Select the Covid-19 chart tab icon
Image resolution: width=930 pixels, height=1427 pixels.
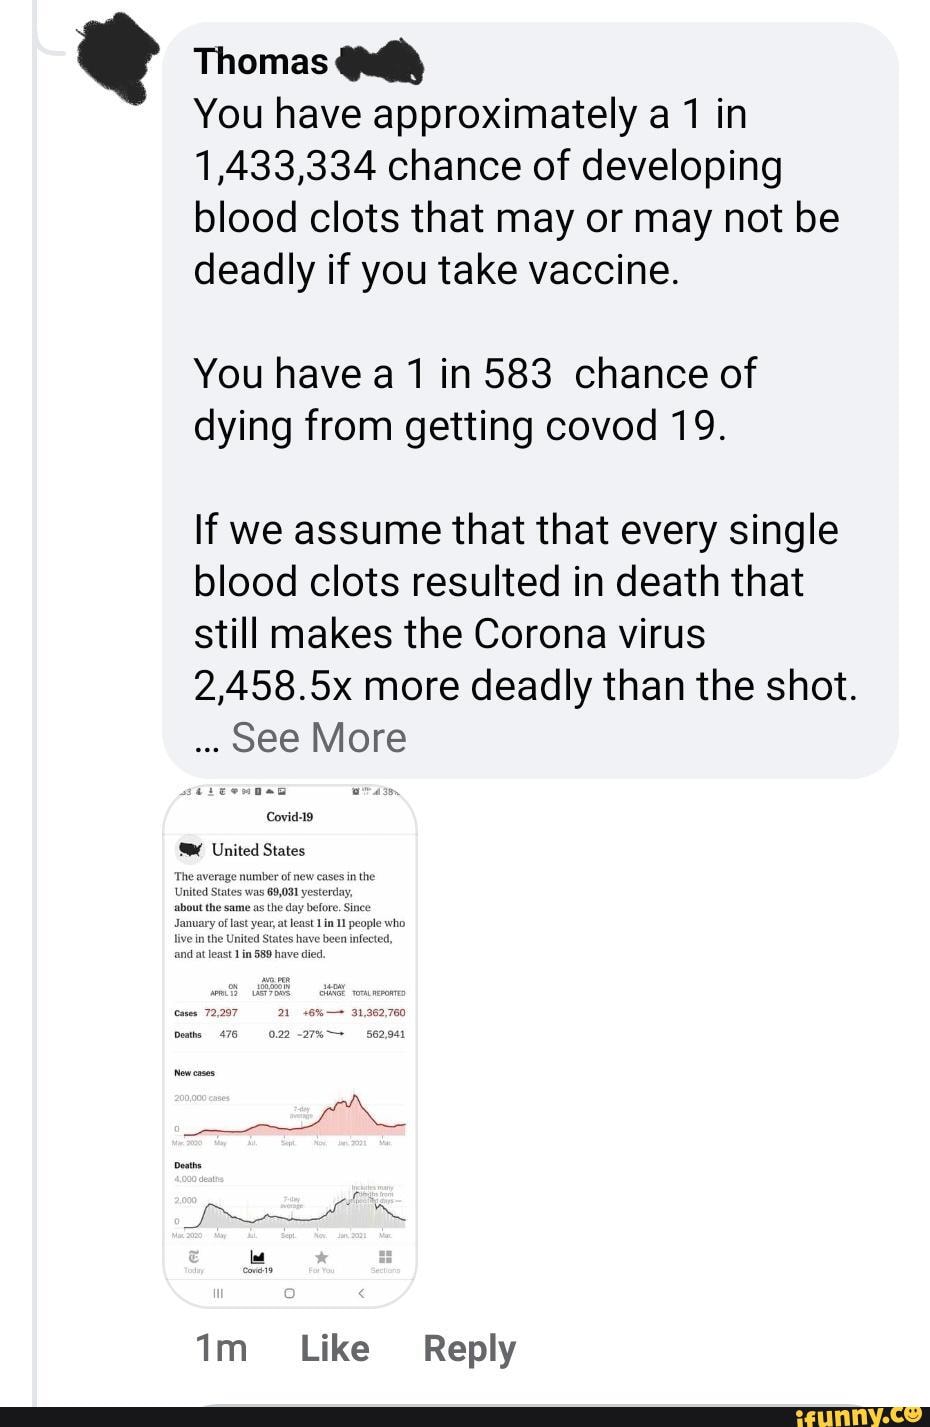point(258,1258)
